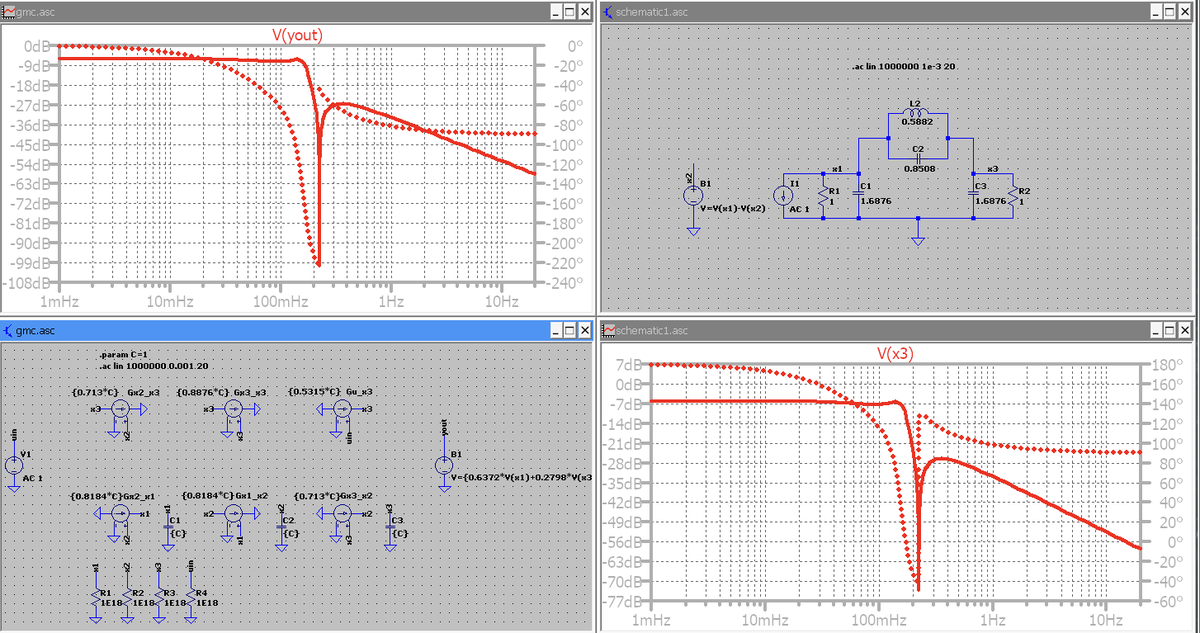
Task: Click the {0.8876*C} value text
Action: coord(203,391)
